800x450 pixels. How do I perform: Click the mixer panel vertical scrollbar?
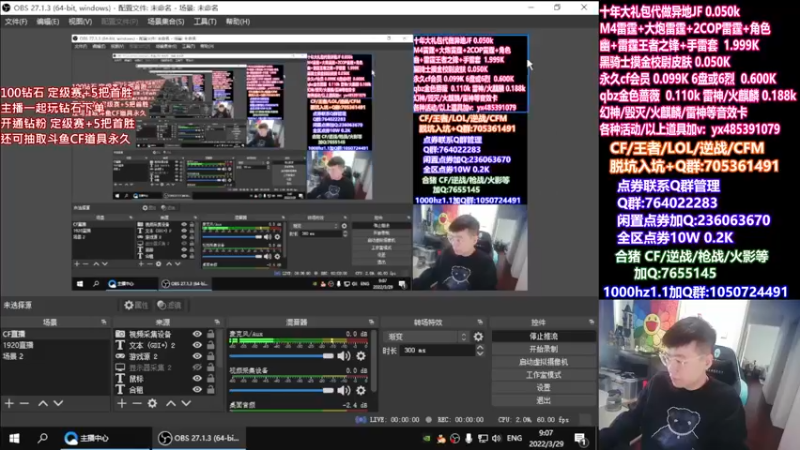click(x=374, y=361)
